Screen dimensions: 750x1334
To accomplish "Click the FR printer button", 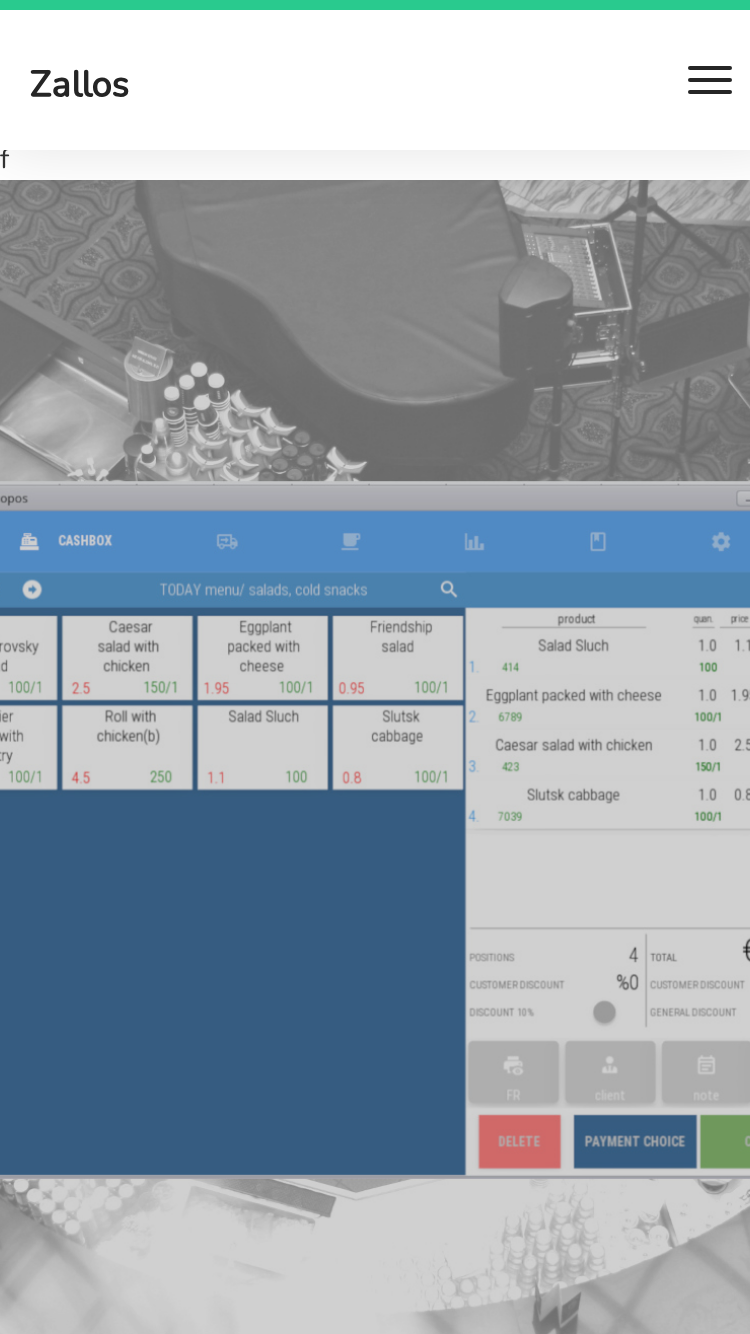I will coord(513,1072).
